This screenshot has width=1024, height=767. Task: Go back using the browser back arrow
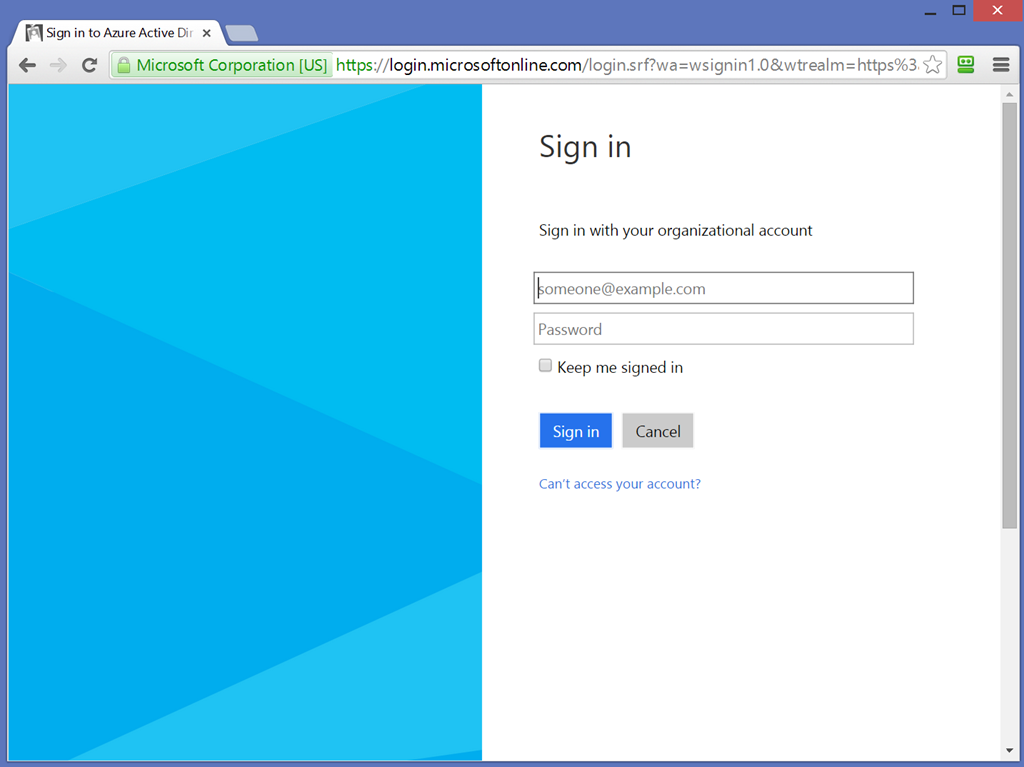(x=27, y=65)
